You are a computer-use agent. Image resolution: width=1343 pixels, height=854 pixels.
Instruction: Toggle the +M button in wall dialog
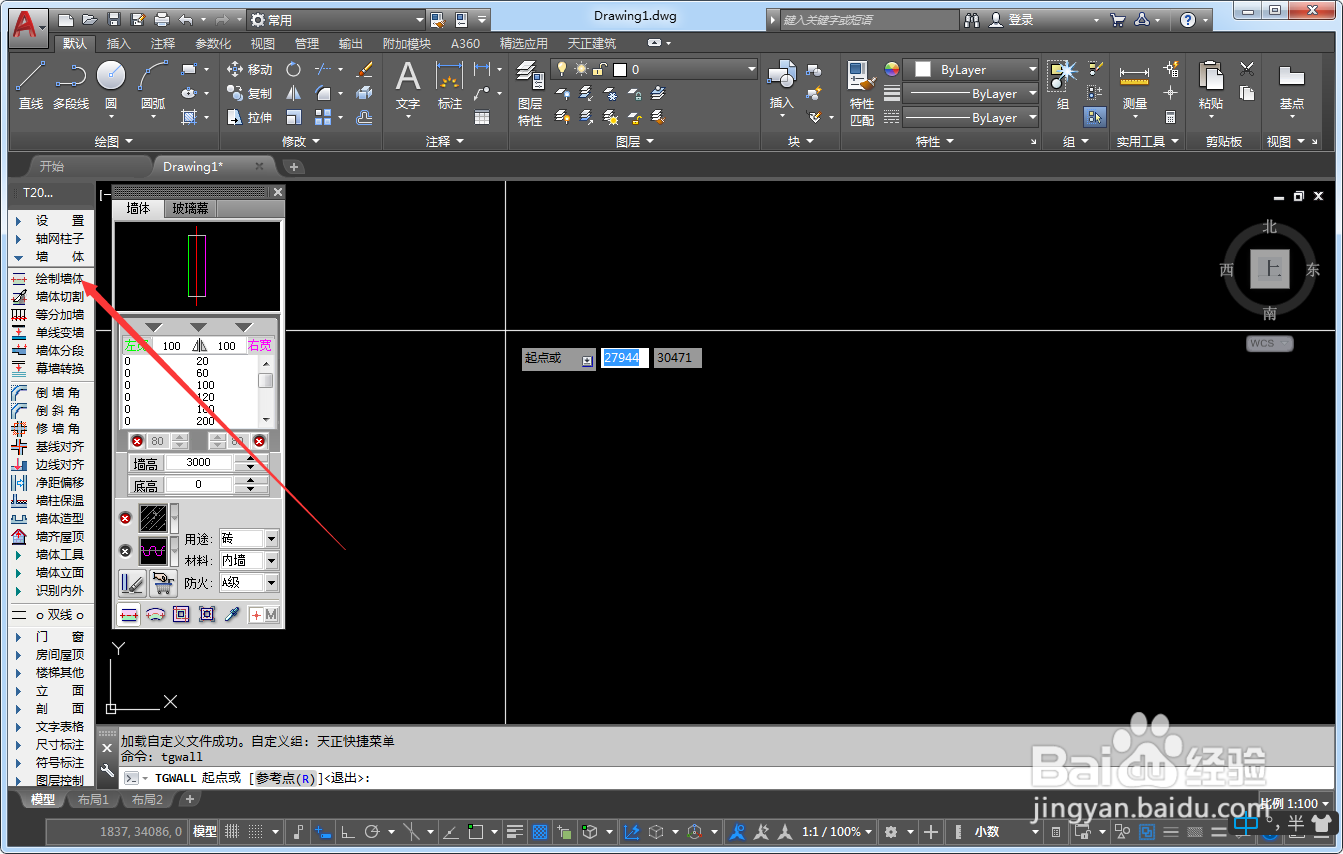[263, 614]
